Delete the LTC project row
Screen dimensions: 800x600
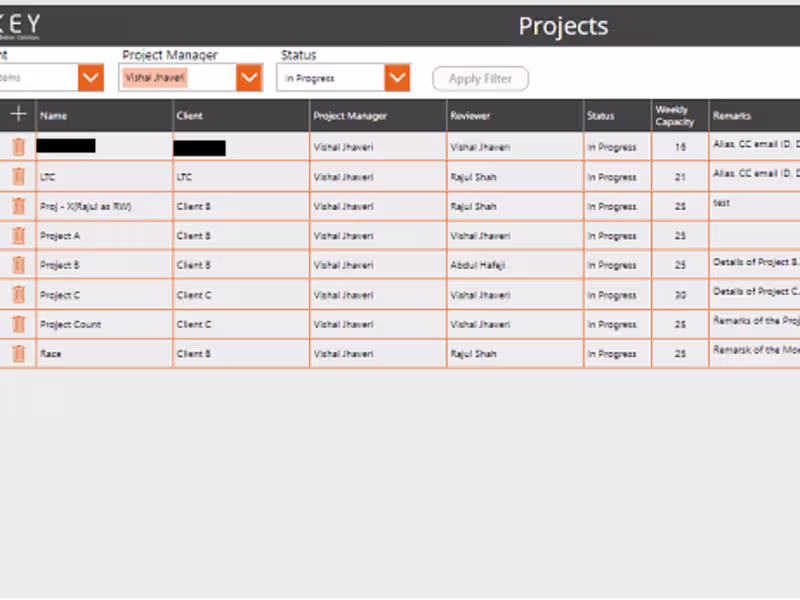point(17,177)
